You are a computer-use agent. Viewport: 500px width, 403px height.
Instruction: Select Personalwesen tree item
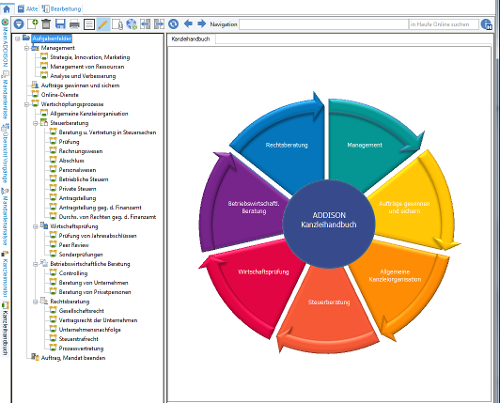pyautogui.click(x=77, y=170)
